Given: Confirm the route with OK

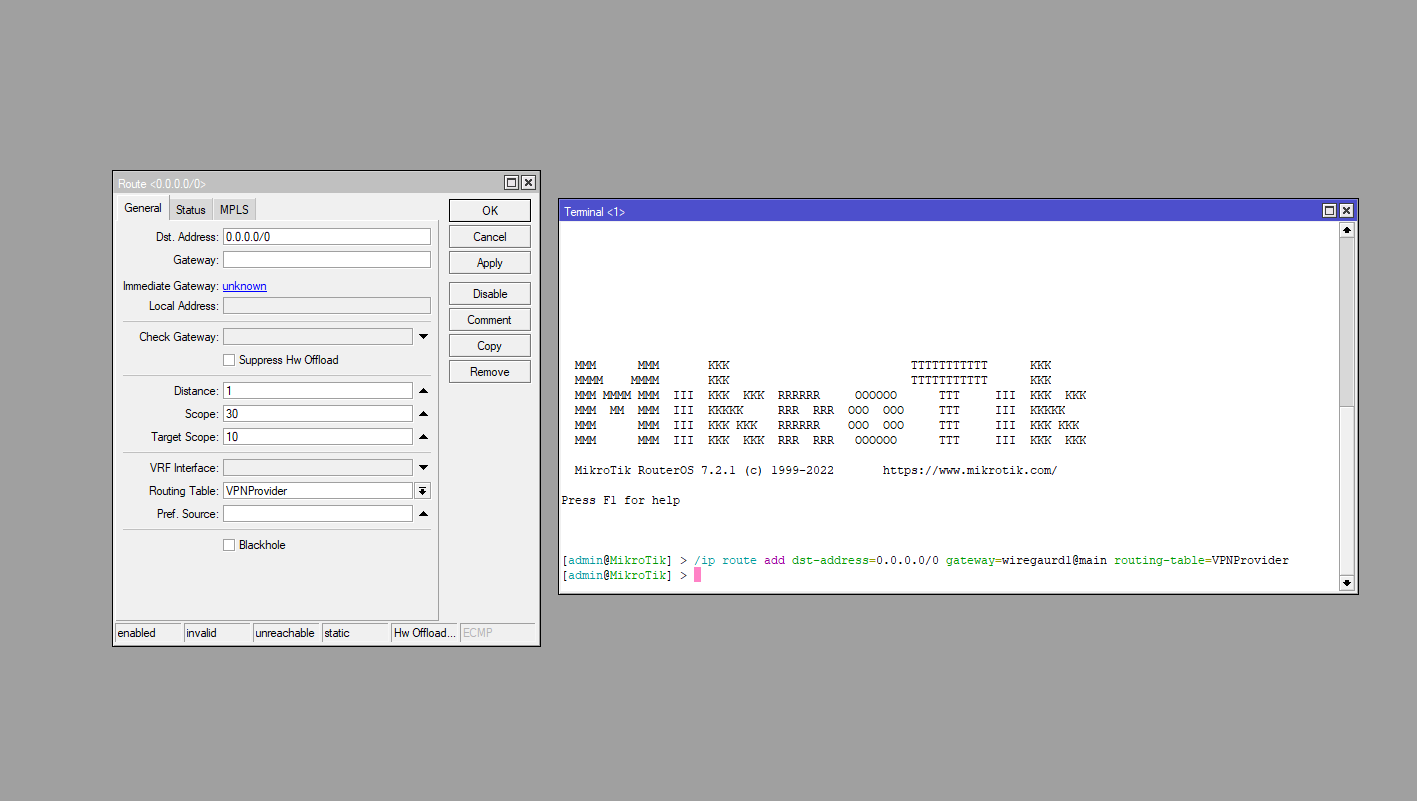Looking at the screenshot, I should tap(490, 211).
